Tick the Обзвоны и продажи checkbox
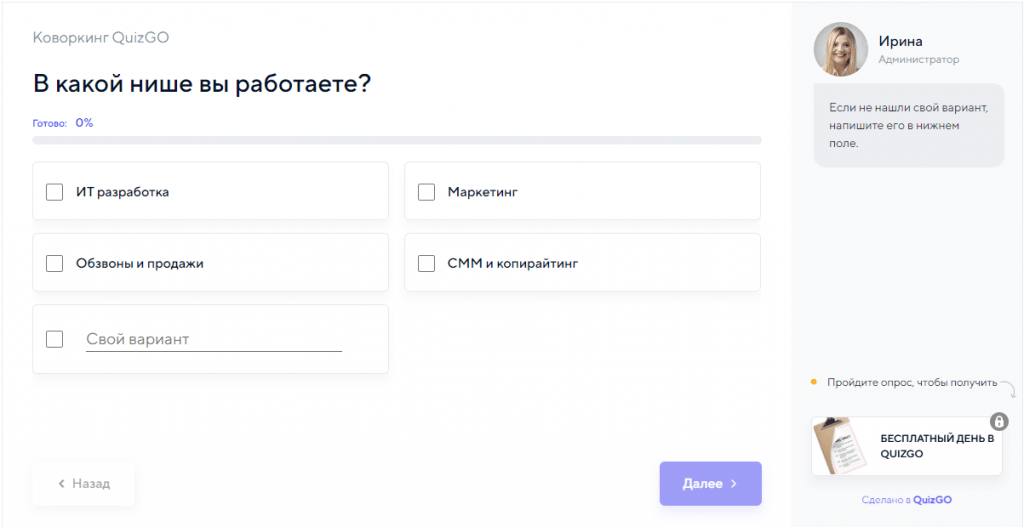The width and height of the screenshot is (1024, 527). 54,263
